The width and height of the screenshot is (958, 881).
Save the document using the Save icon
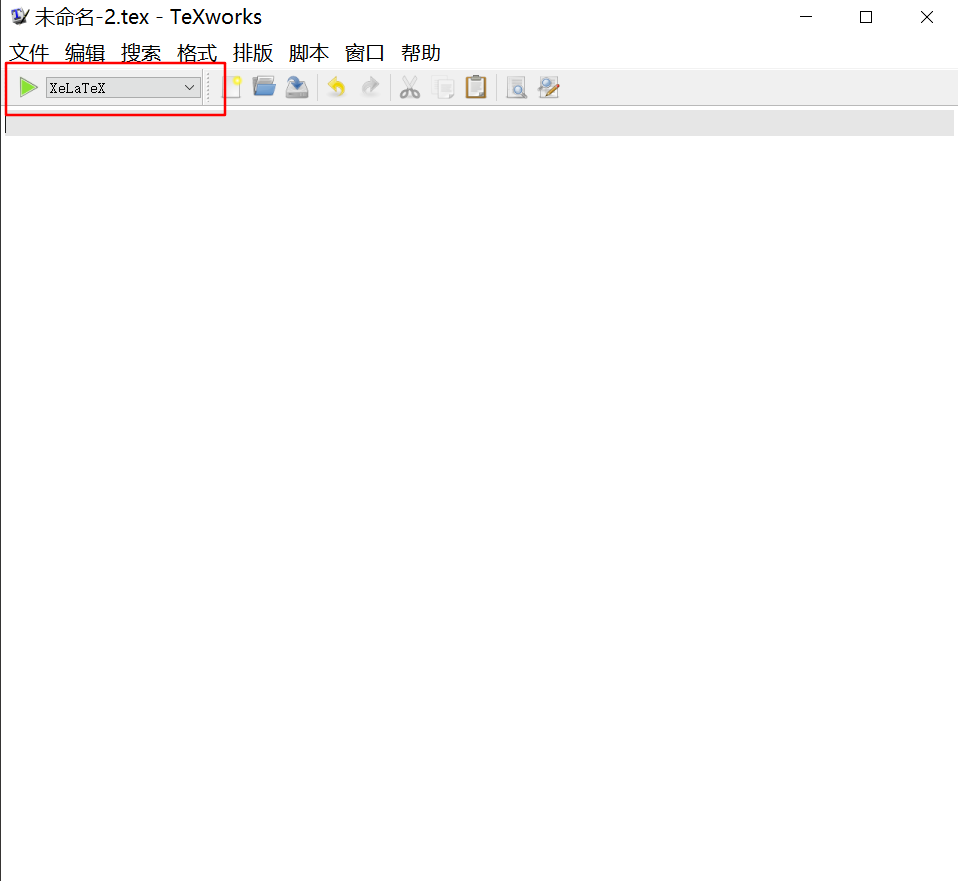297,87
